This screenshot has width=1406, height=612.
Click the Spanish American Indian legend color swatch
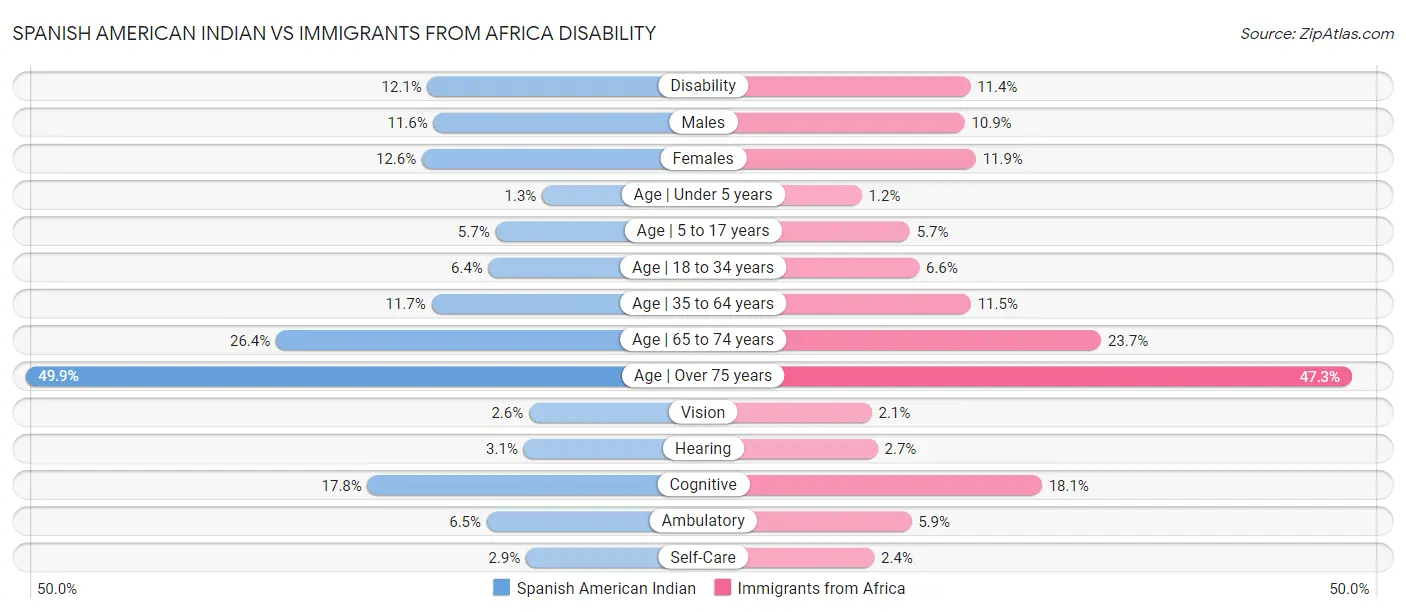click(502, 588)
